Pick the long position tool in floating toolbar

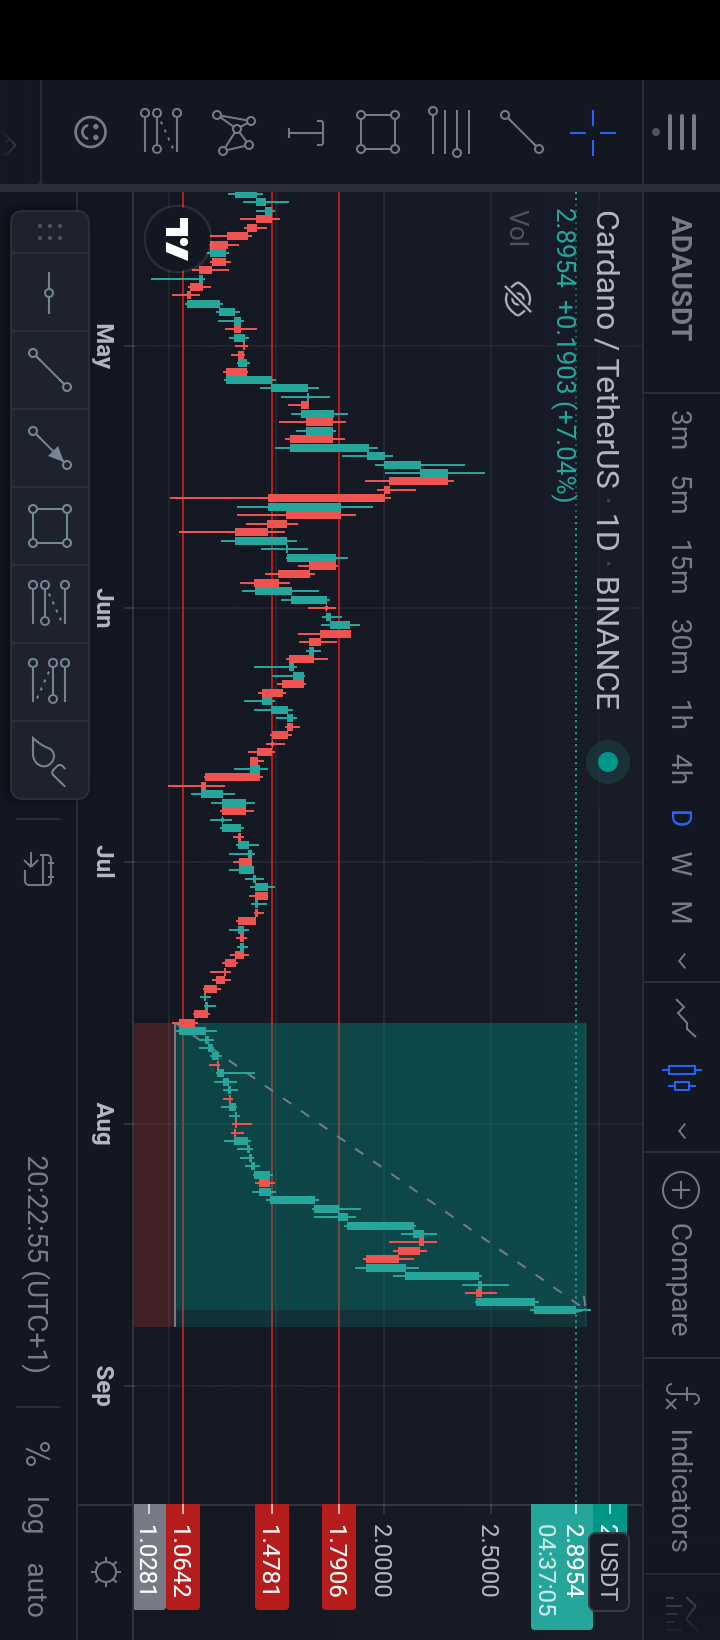point(50,603)
